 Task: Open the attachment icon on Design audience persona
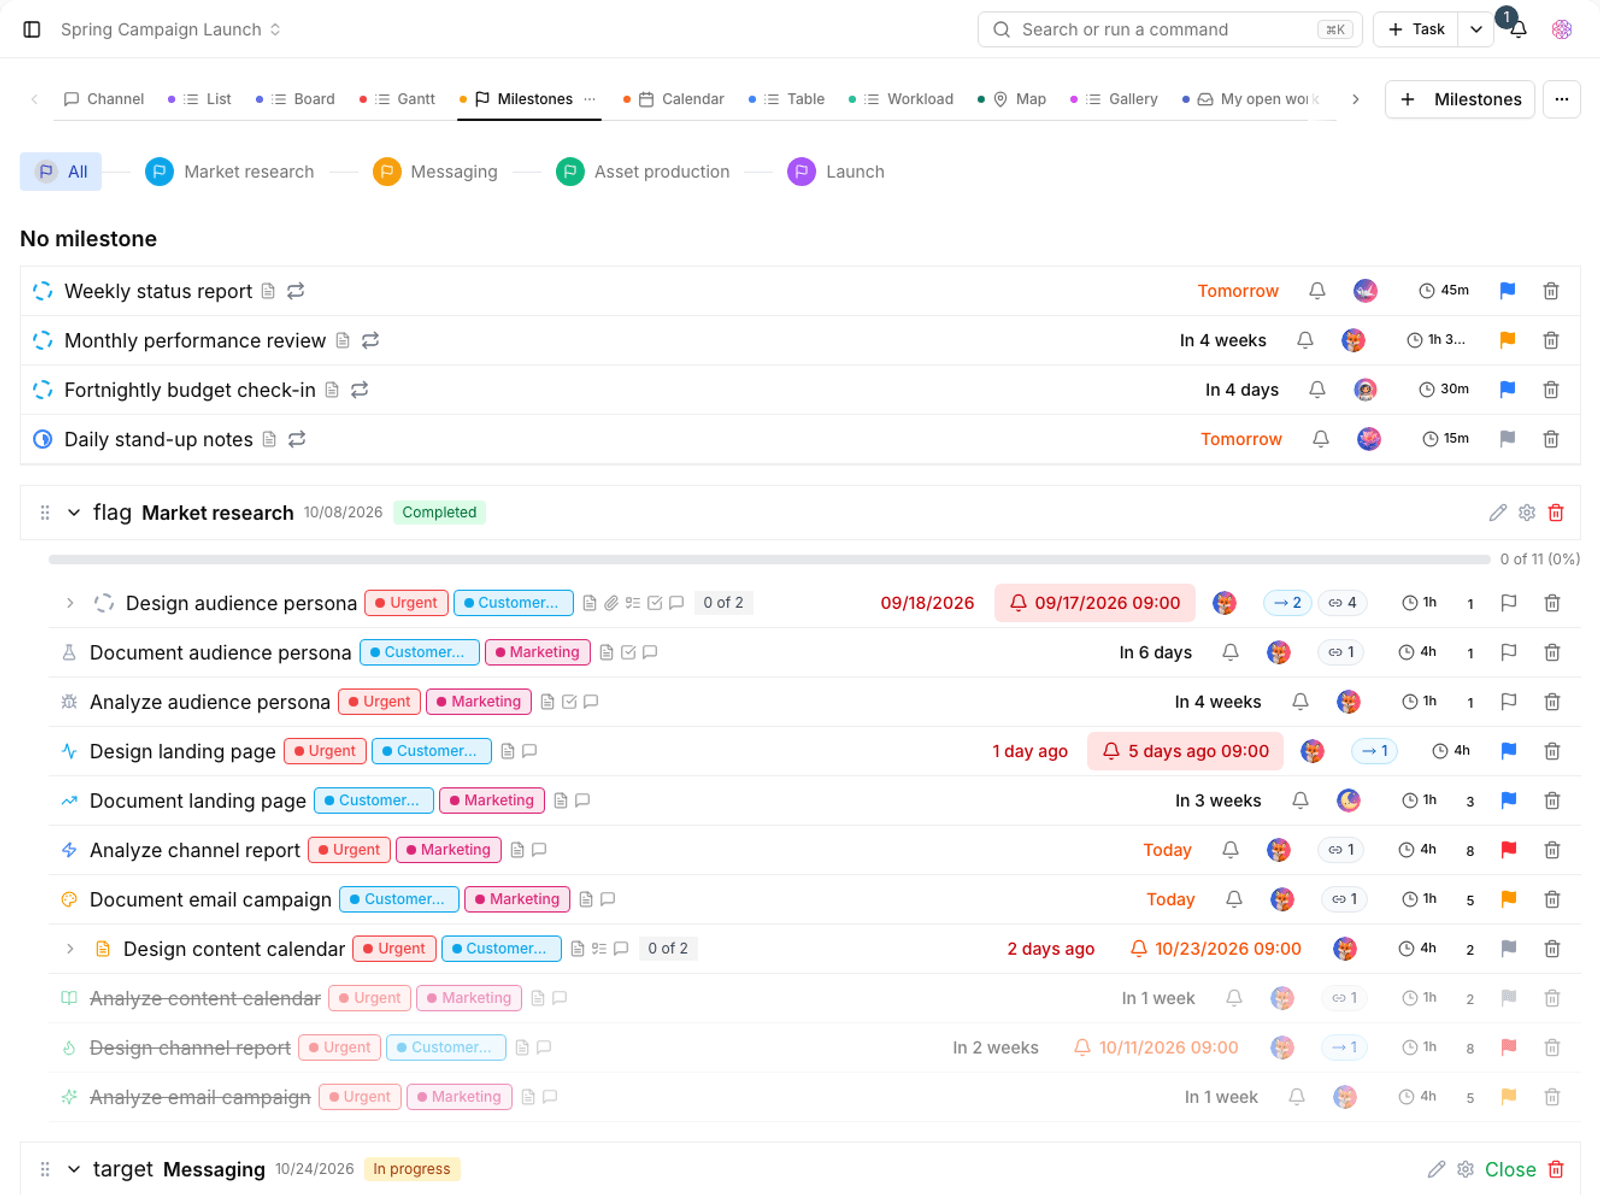click(611, 603)
